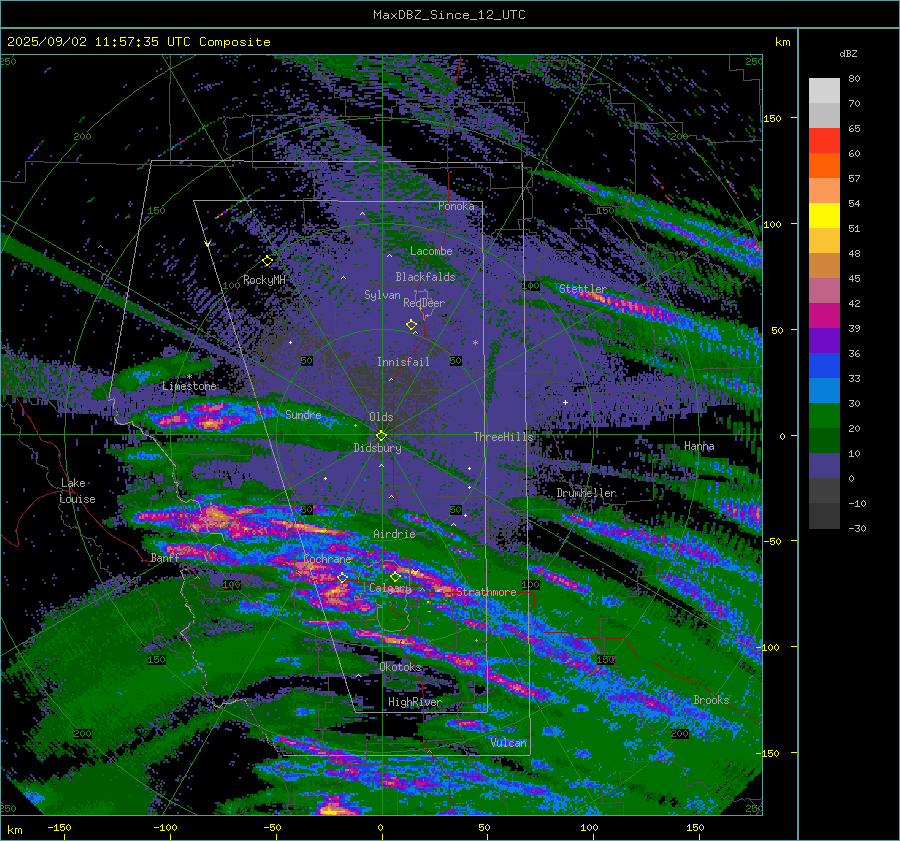Click the yellow diamond marker above RockyMH
Screen dimensions: 900x841
[x=267, y=261]
